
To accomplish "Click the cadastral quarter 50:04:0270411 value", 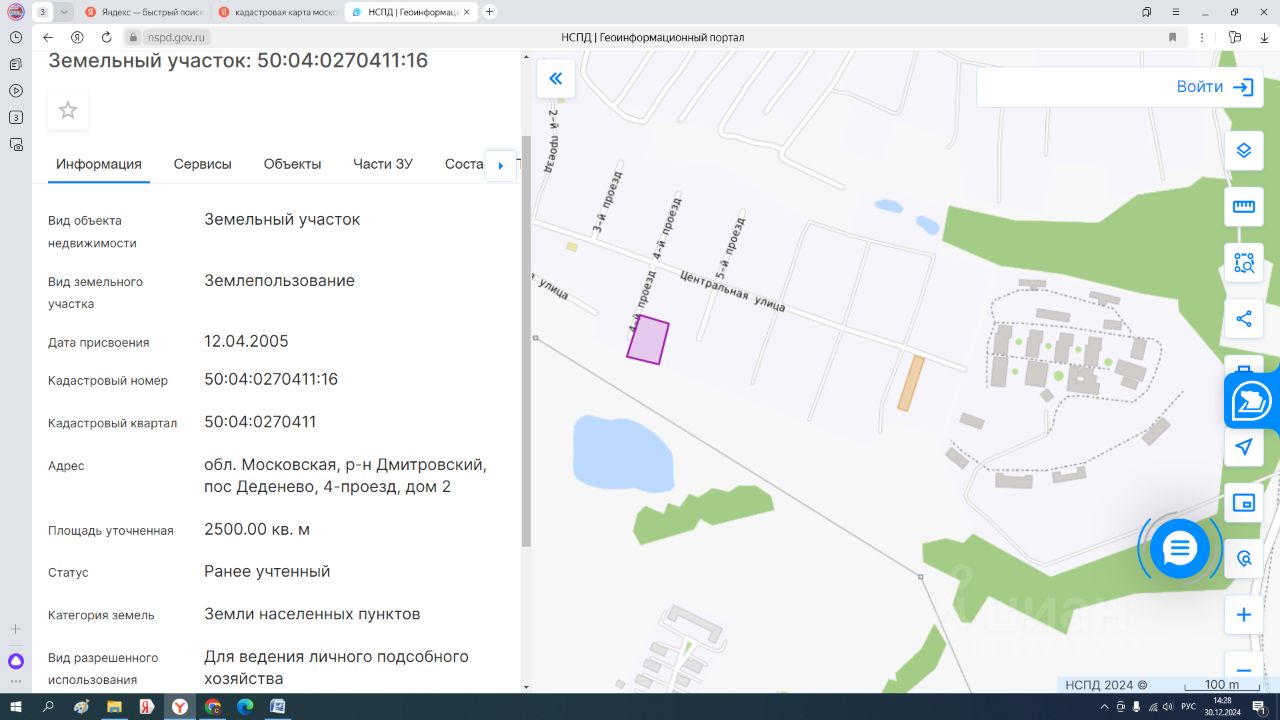I will click(260, 421).
